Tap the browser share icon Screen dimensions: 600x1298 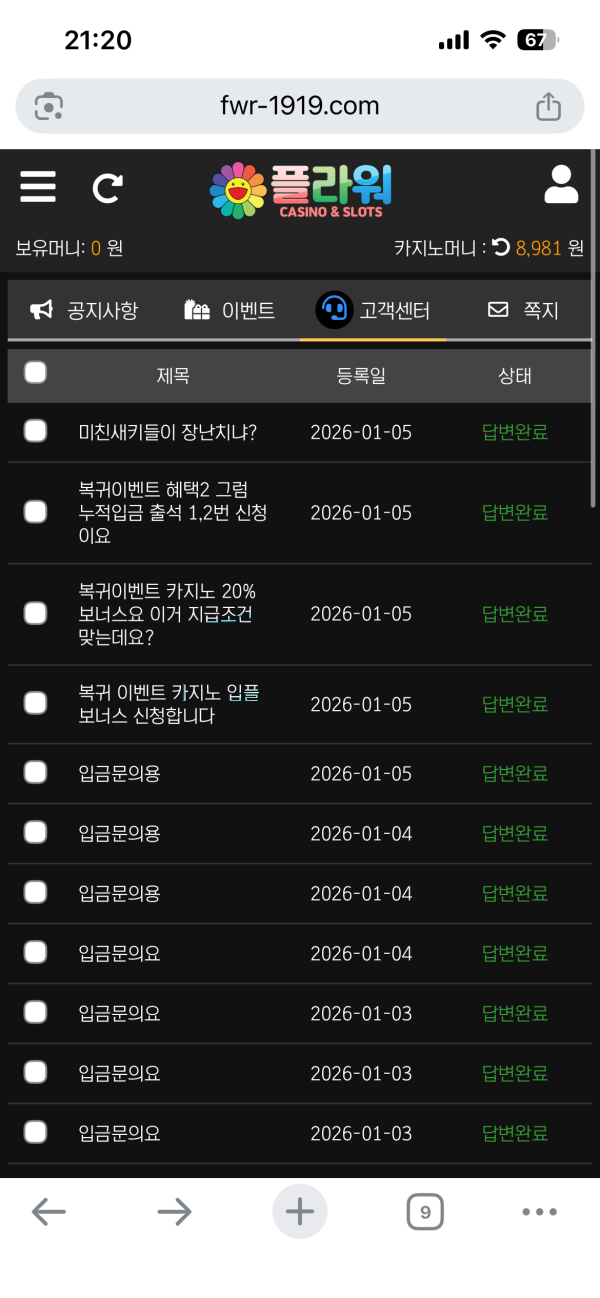pos(548,106)
